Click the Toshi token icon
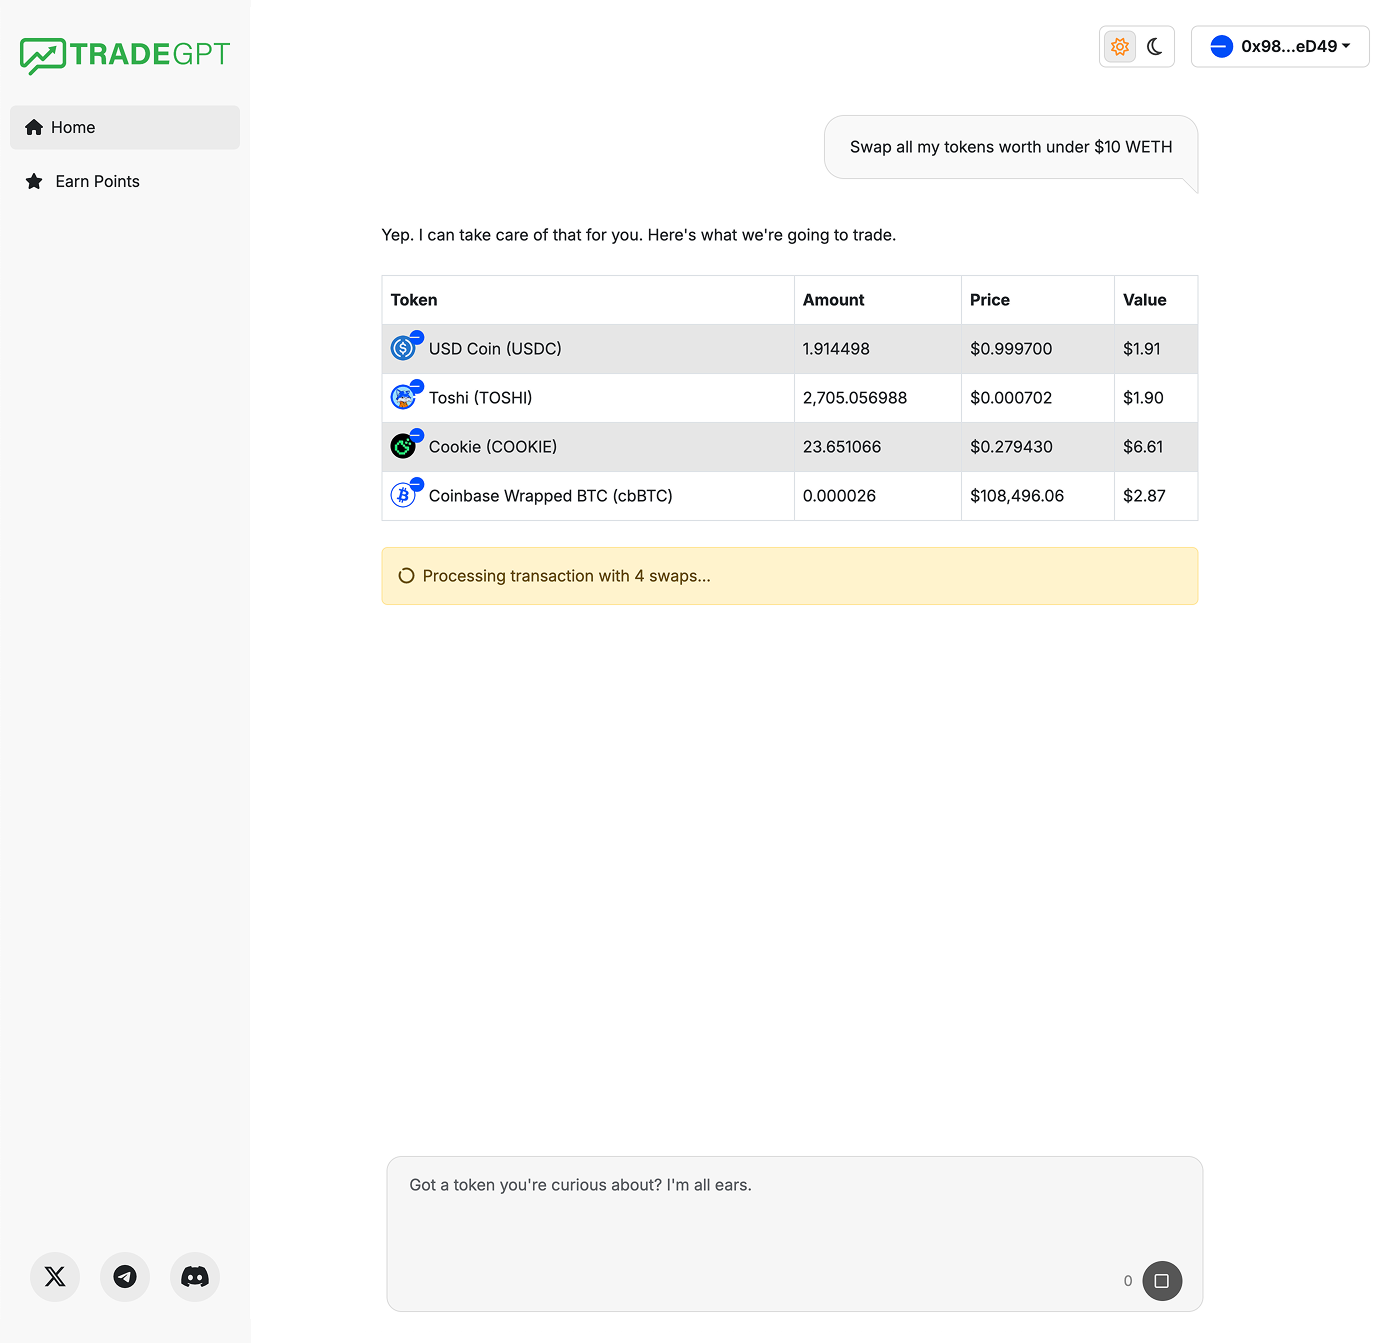Screen dimensions: 1393x1343 point(403,397)
